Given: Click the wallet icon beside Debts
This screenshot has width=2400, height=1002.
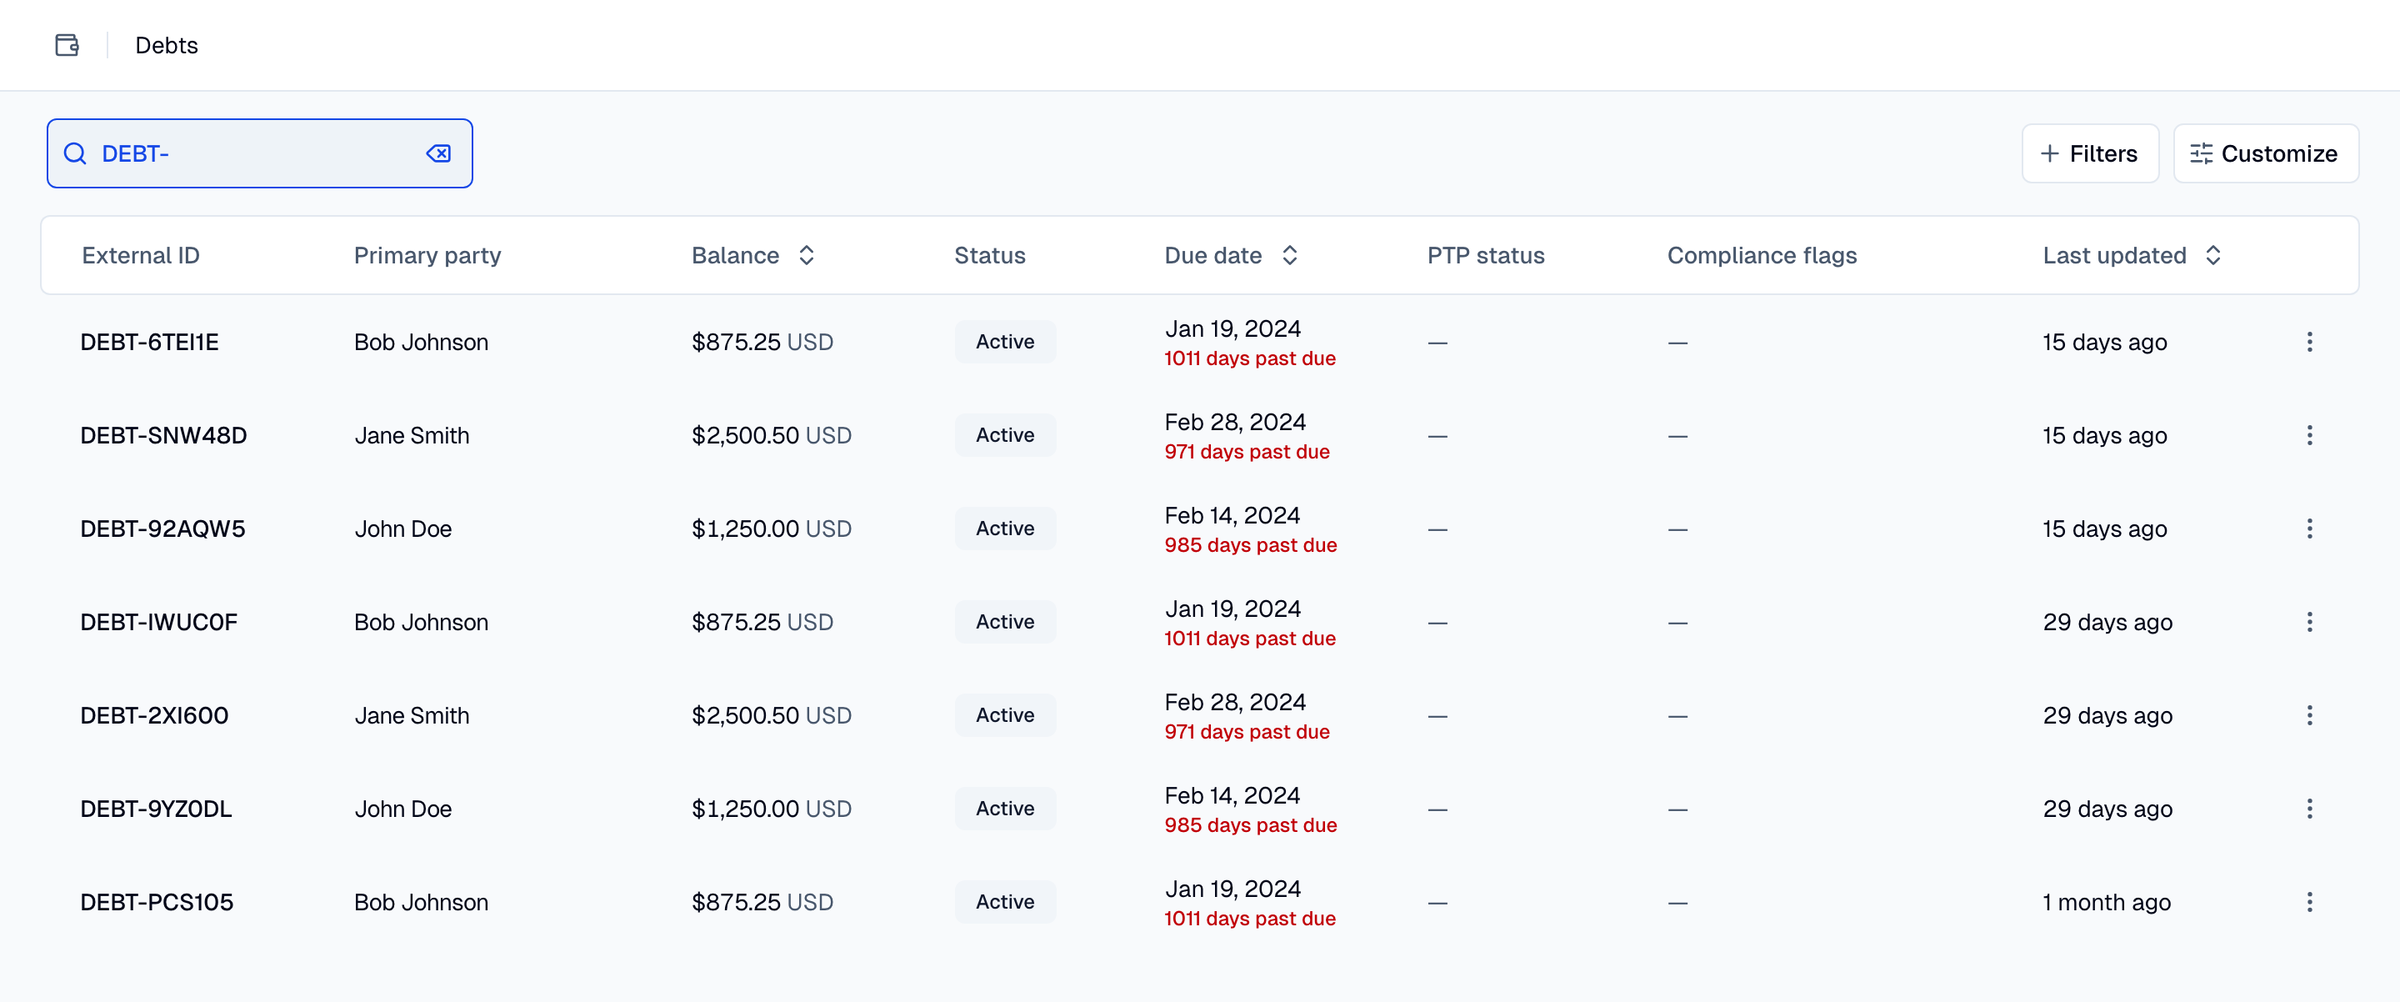Looking at the screenshot, I should [x=67, y=45].
